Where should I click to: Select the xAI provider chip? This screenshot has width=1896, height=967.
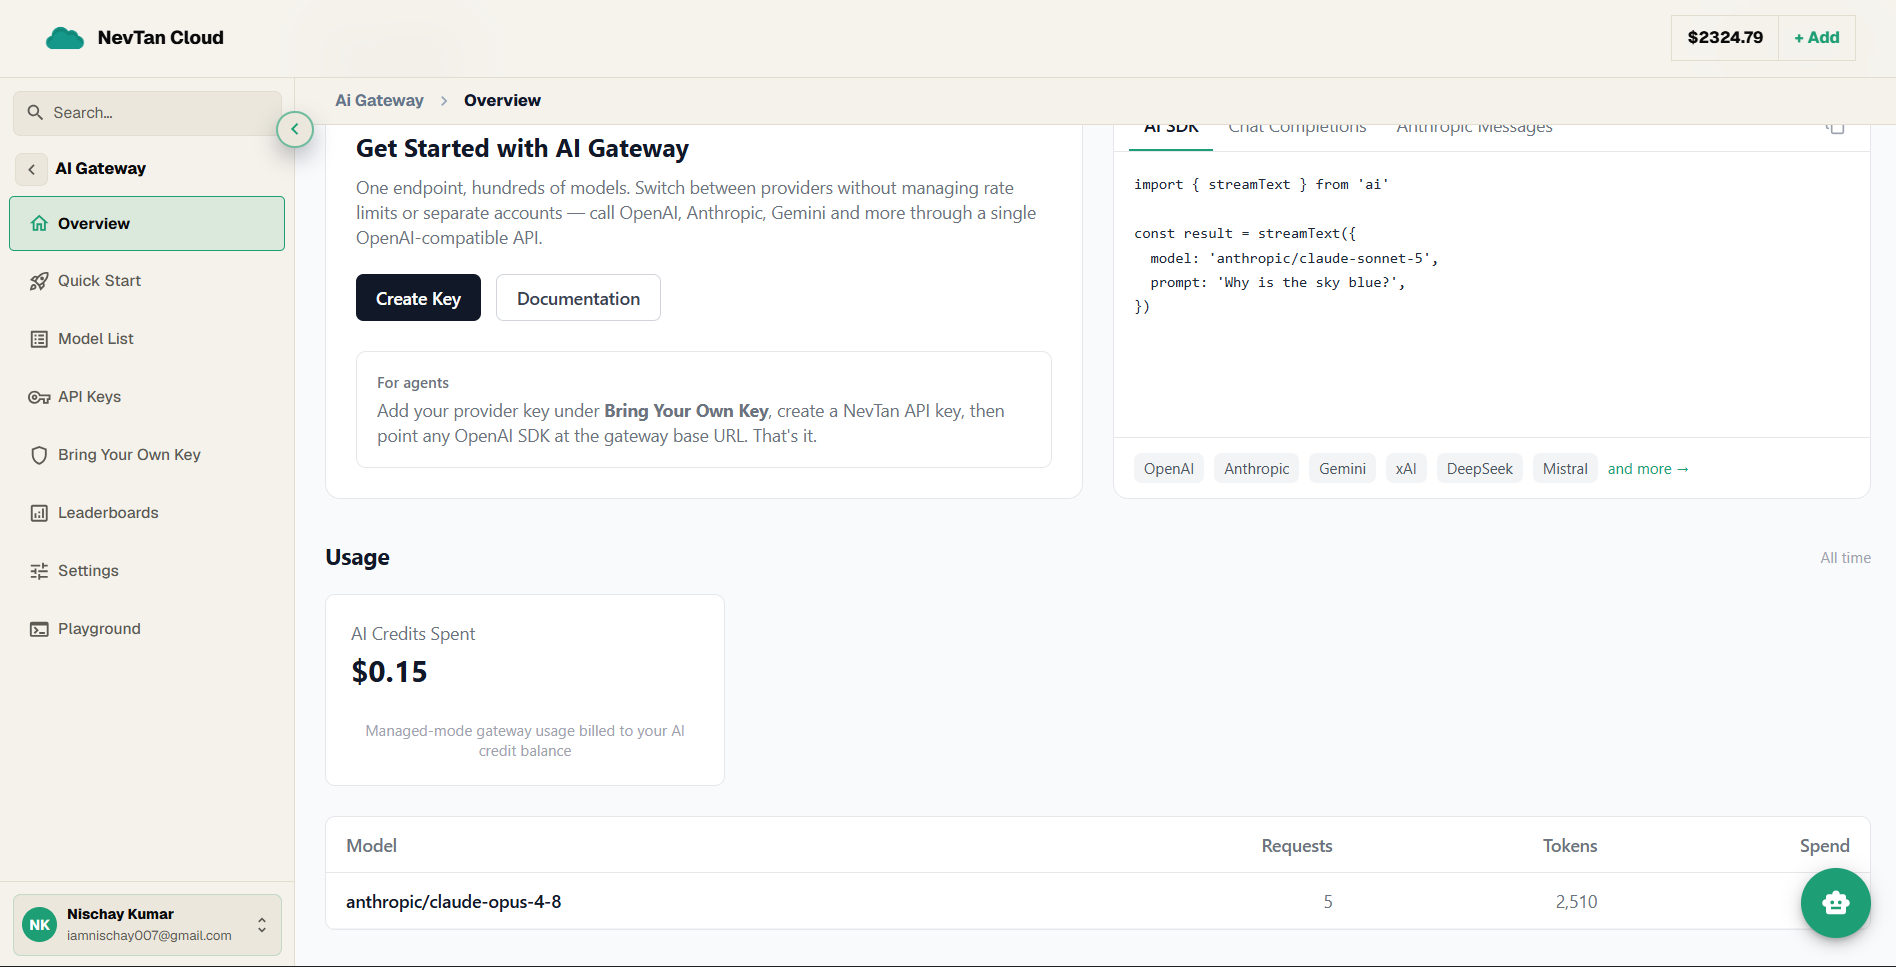1406,469
